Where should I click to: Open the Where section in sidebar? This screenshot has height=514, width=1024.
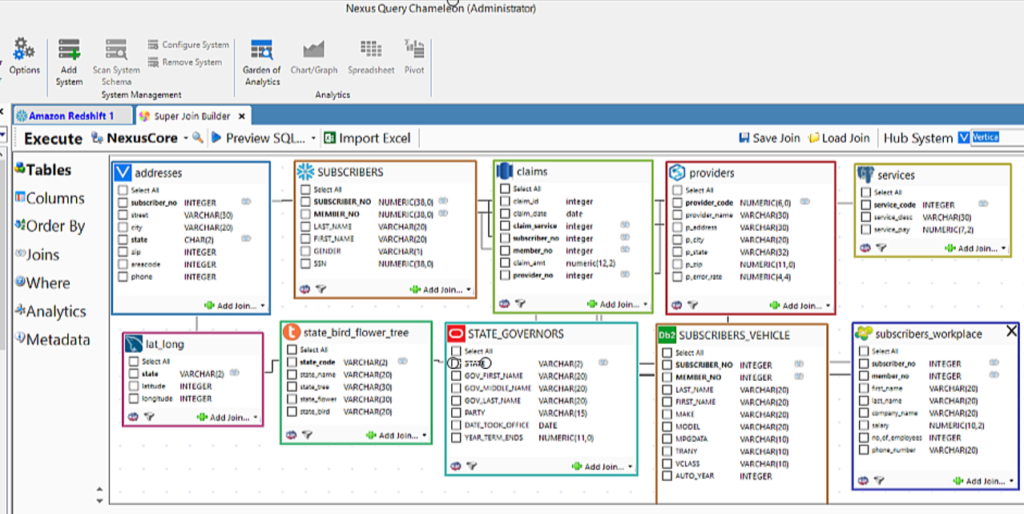pos(42,283)
